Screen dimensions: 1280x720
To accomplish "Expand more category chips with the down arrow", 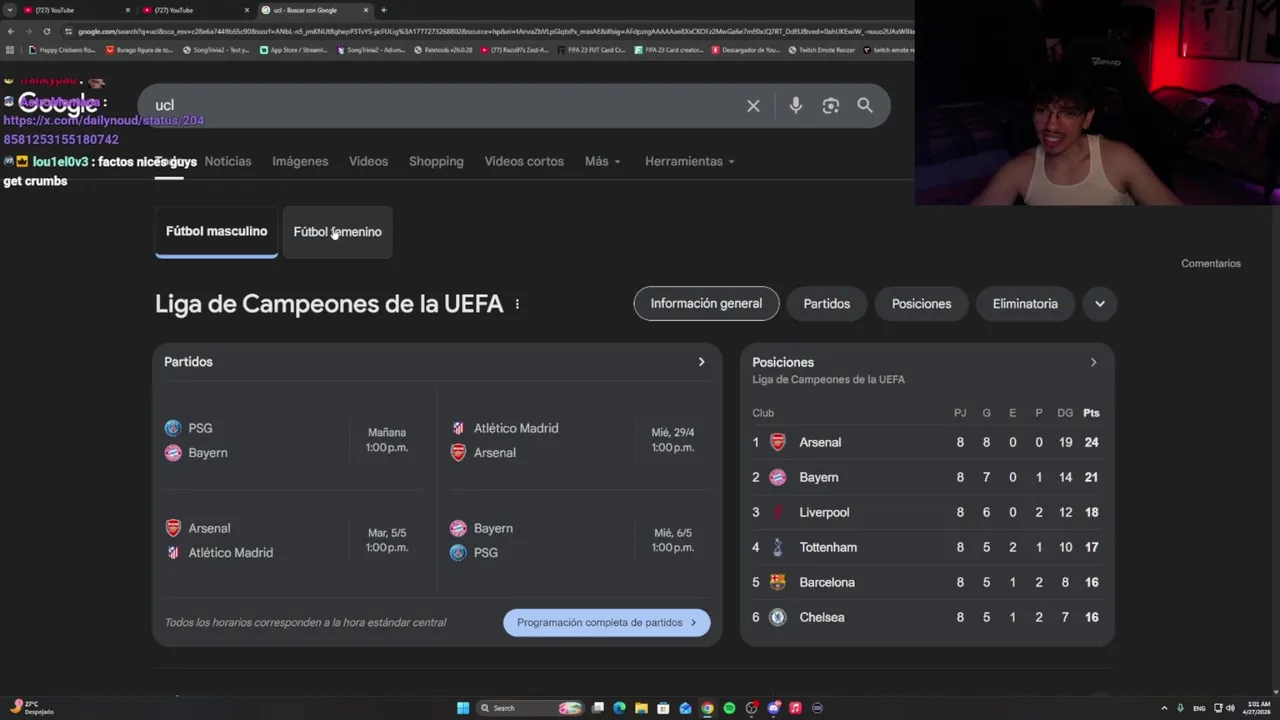I will coord(1100,304).
